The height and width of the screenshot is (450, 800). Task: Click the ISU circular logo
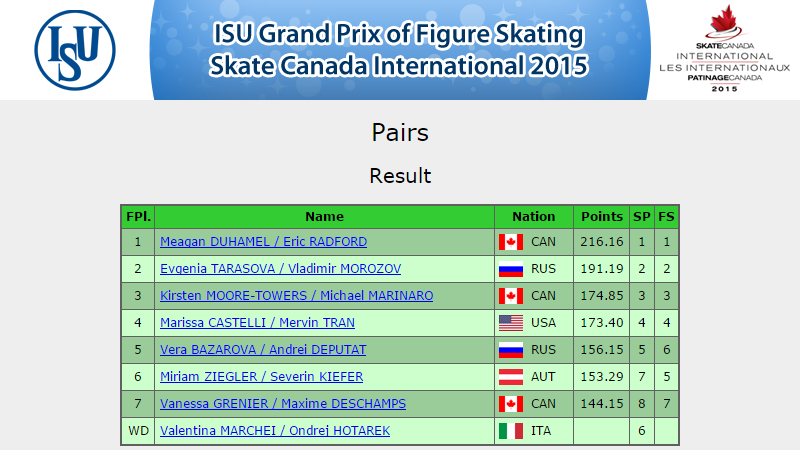click(x=75, y=50)
